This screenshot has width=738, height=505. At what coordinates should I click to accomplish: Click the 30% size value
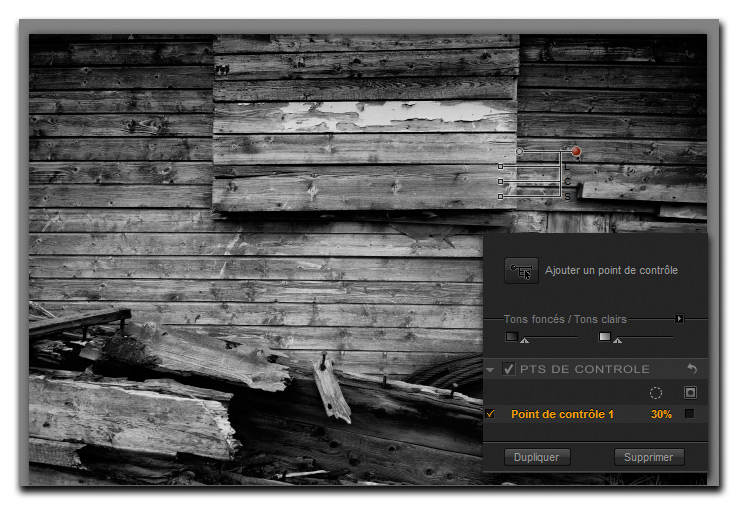[x=661, y=414]
